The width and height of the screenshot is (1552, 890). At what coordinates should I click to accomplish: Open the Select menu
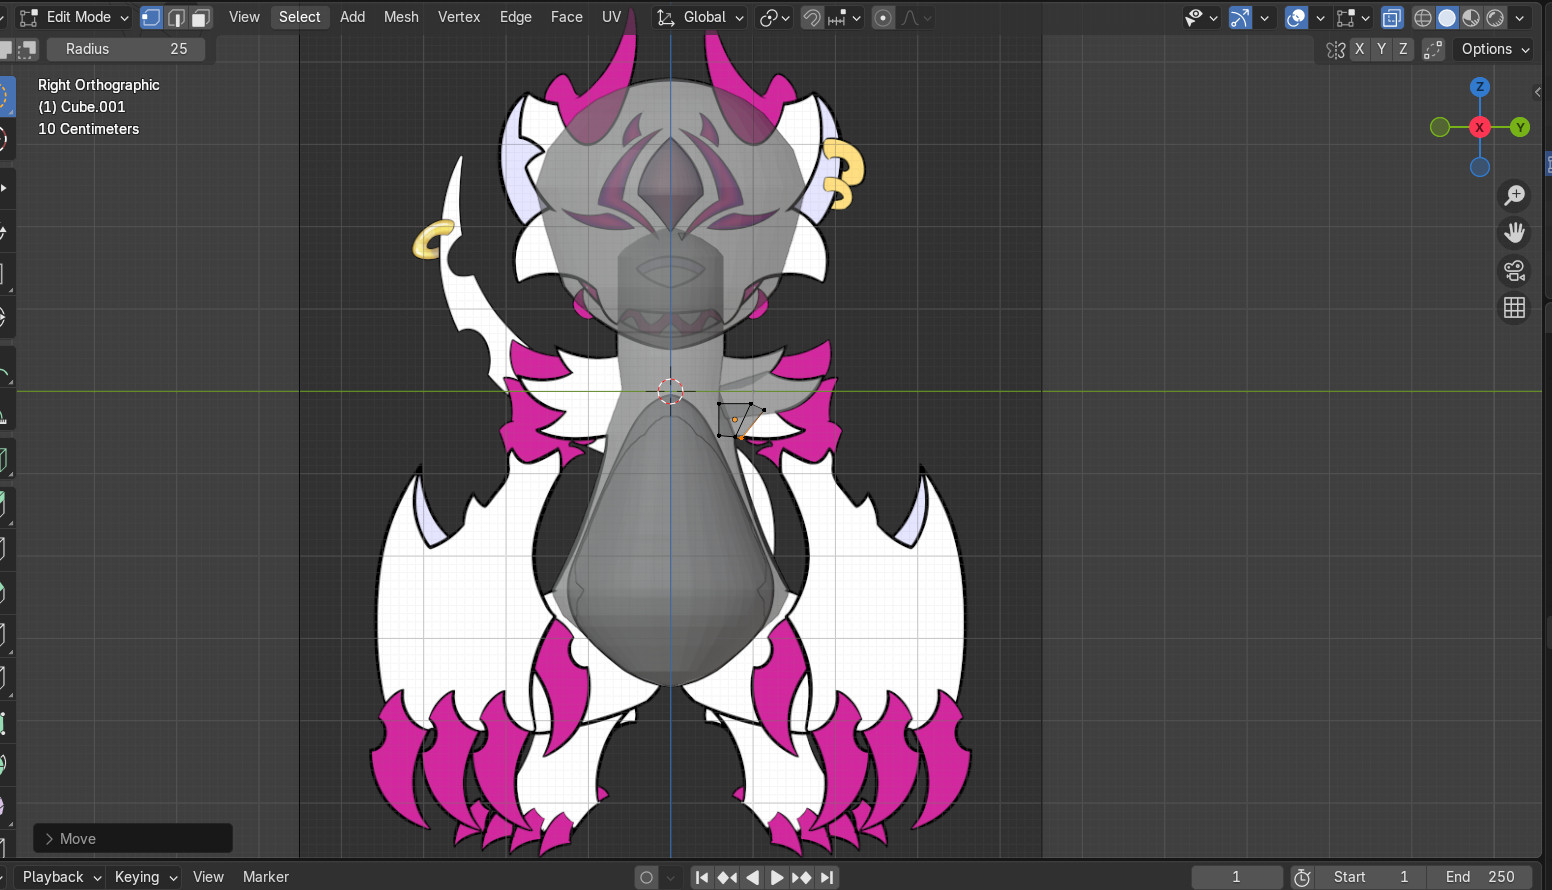coord(300,17)
